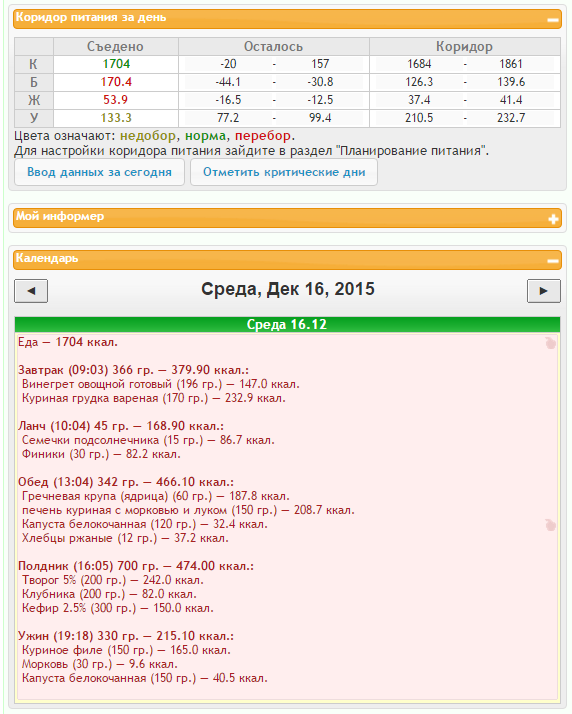
Task: Click apple icon beside Капуста белокочанная 120 гр
Action: click(x=551, y=525)
